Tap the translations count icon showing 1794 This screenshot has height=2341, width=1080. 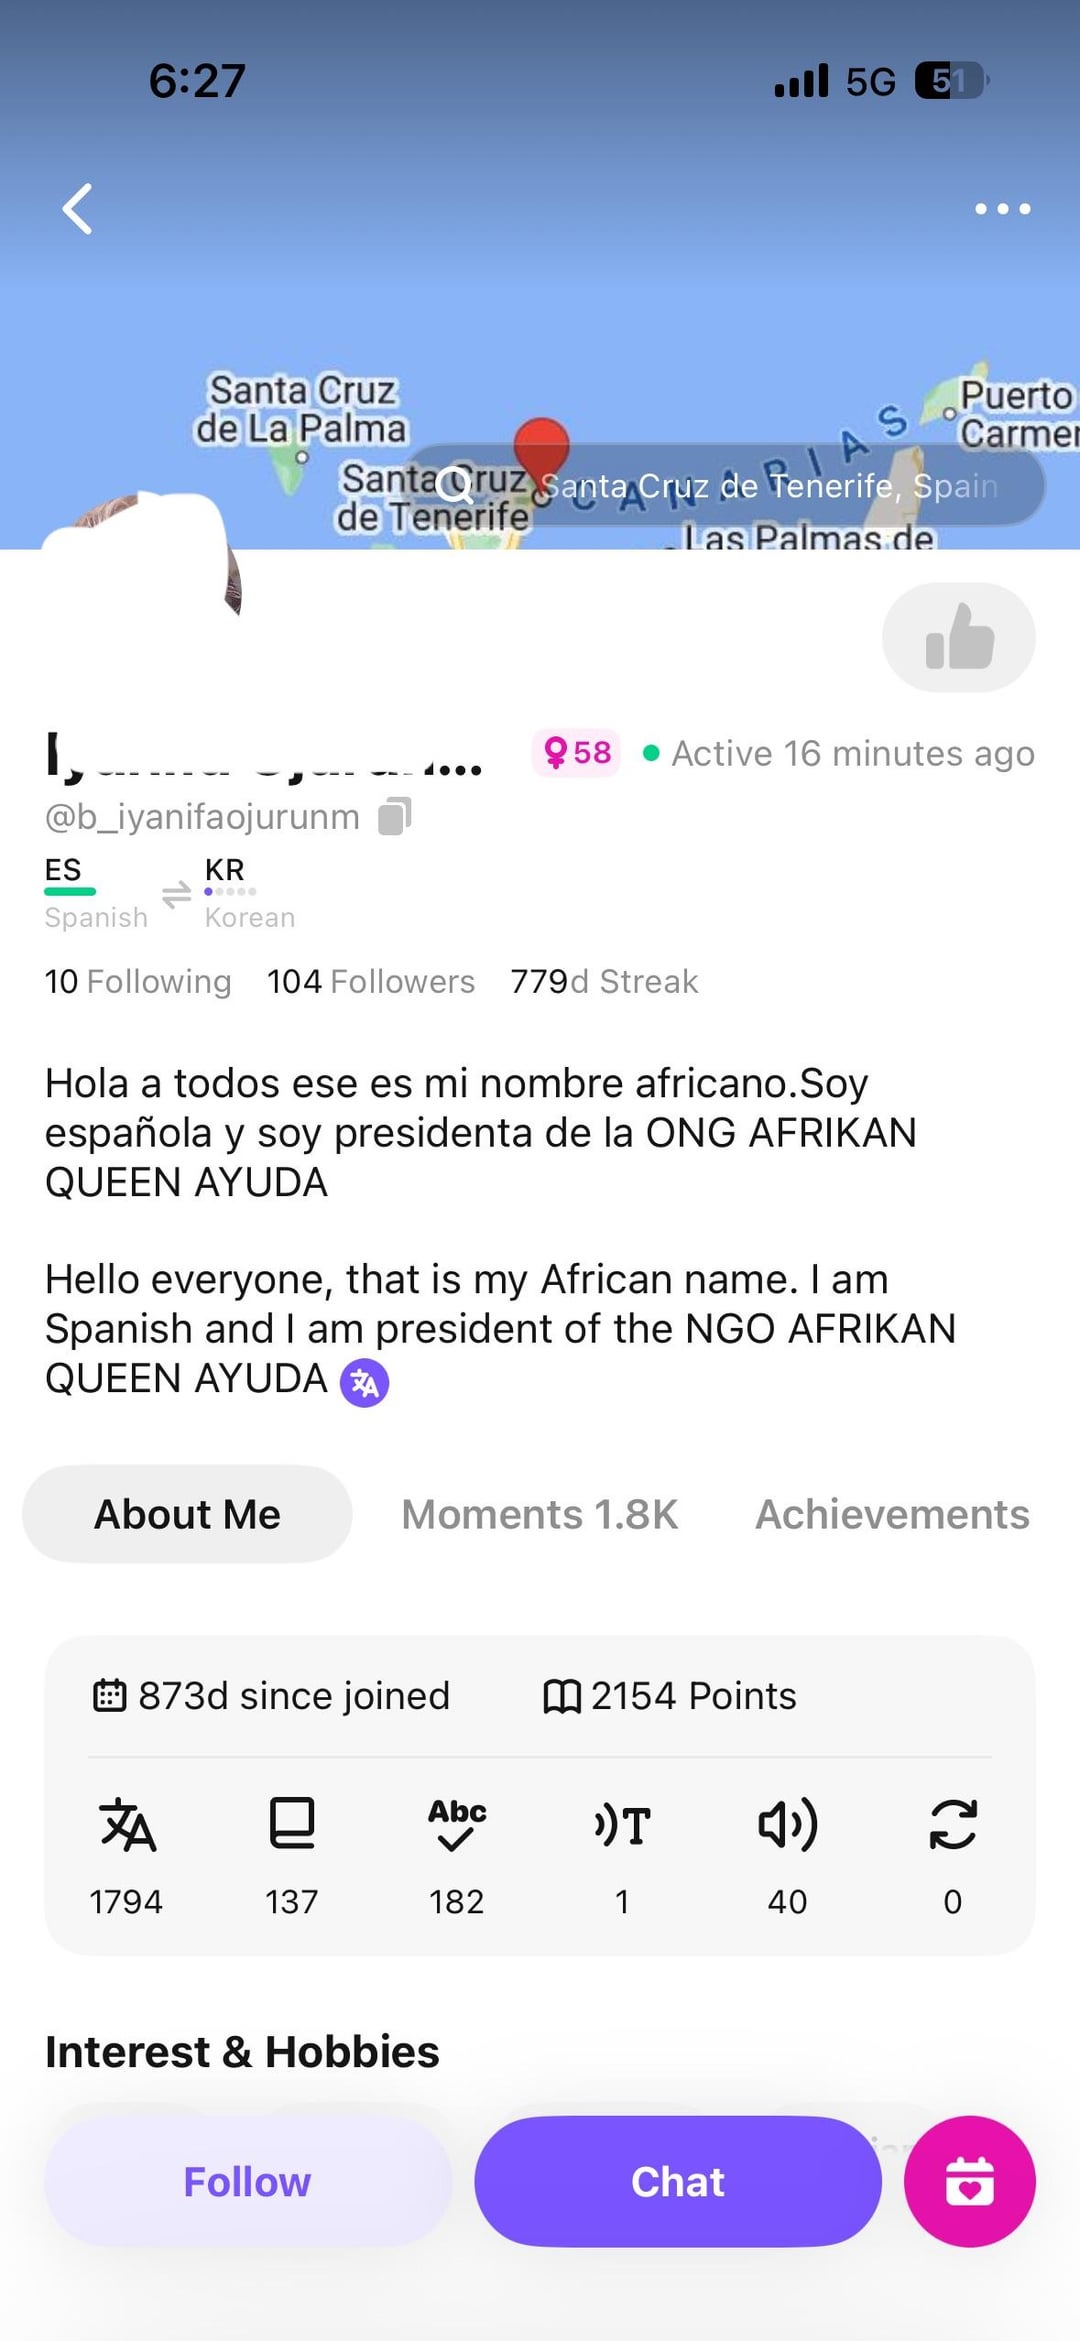click(x=127, y=1825)
